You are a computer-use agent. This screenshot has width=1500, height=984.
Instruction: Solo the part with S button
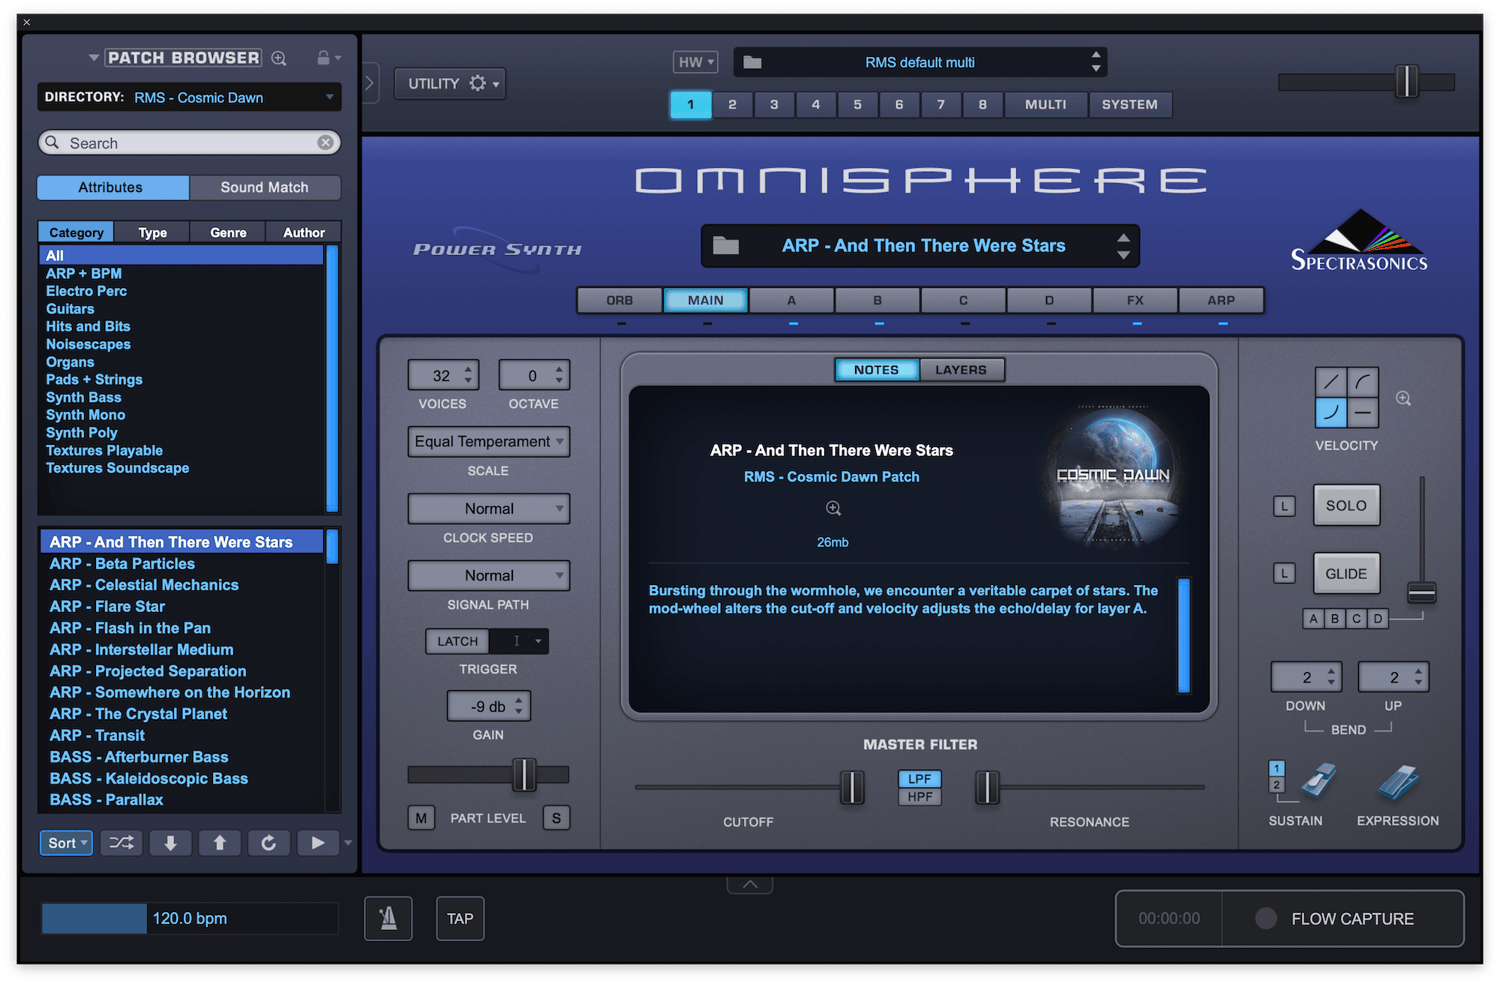click(556, 818)
